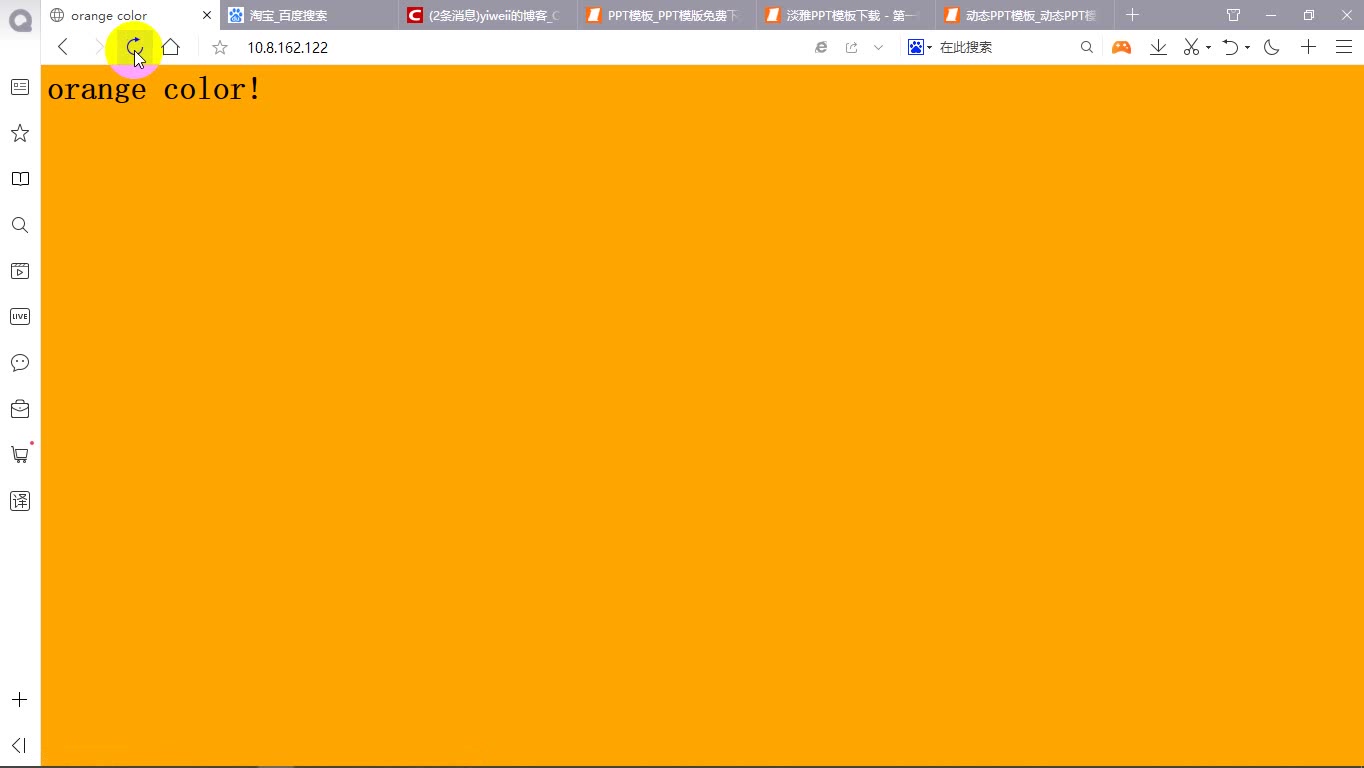Open the favorites star in sidebar
Image resolution: width=1364 pixels, height=768 pixels.
click(x=20, y=133)
